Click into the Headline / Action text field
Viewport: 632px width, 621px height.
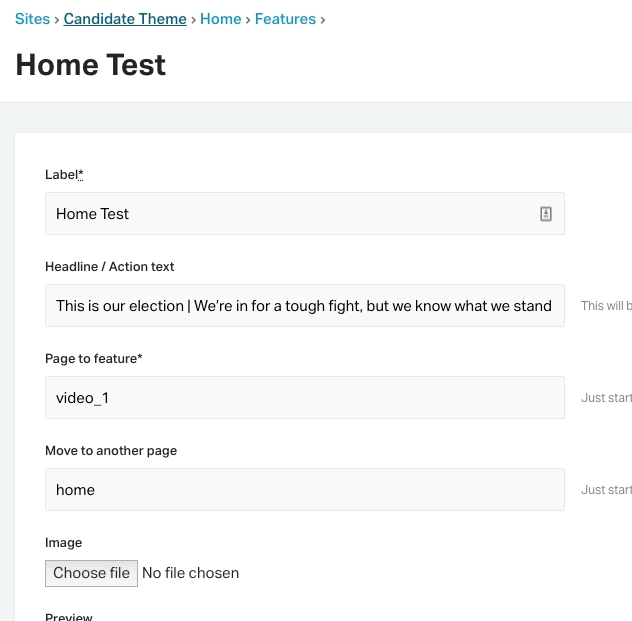click(304, 306)
